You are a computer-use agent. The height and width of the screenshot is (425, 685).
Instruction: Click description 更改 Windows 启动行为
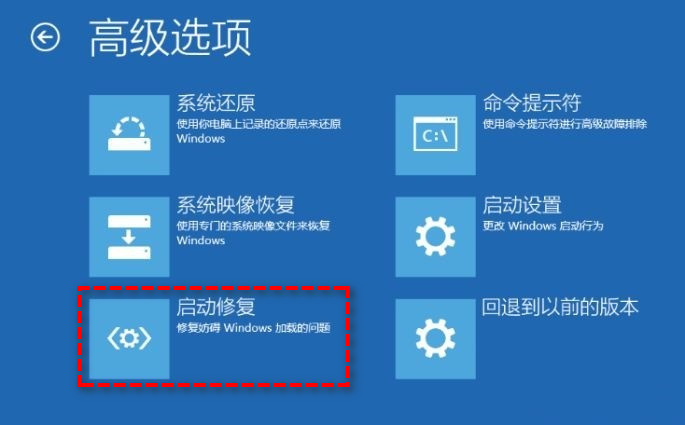(x=543, y=226)
